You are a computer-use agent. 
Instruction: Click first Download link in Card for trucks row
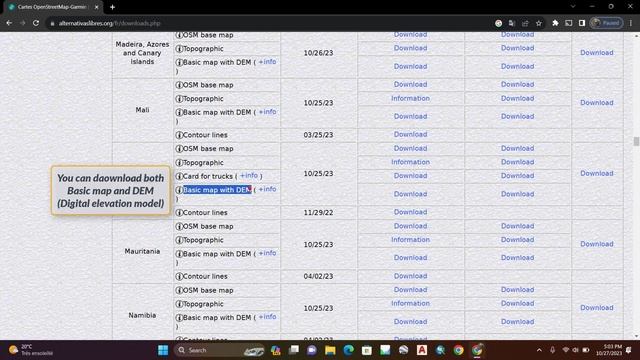pyautogui.click(x=410, y=176)
